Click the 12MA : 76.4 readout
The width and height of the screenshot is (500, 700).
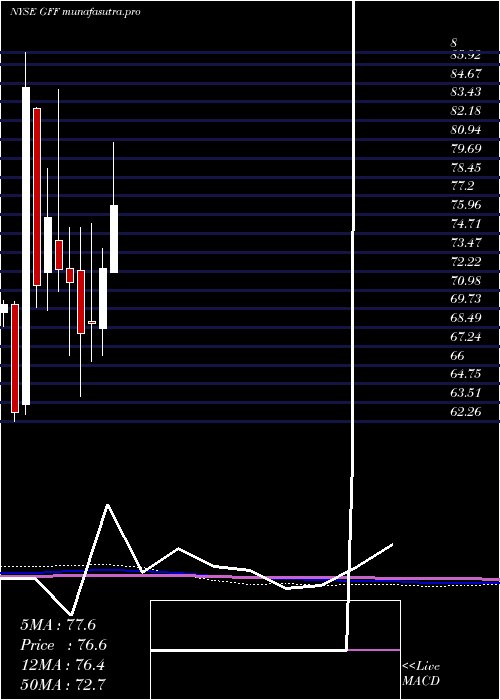(62, 665)
